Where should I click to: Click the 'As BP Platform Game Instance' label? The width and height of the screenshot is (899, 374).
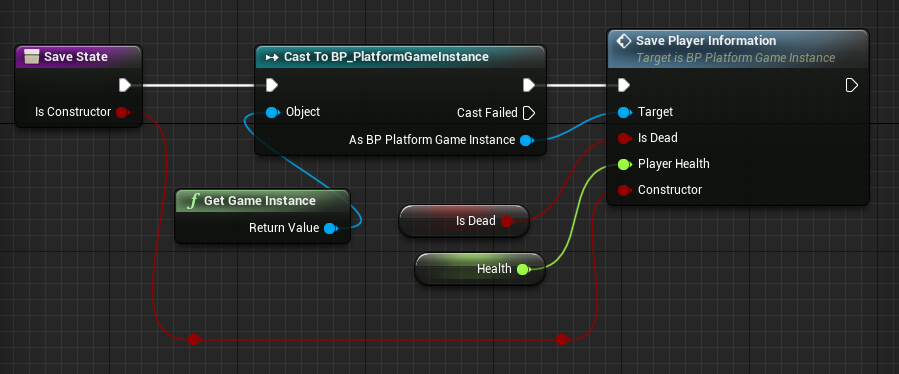pyautogui.click(x=432, y=140)
